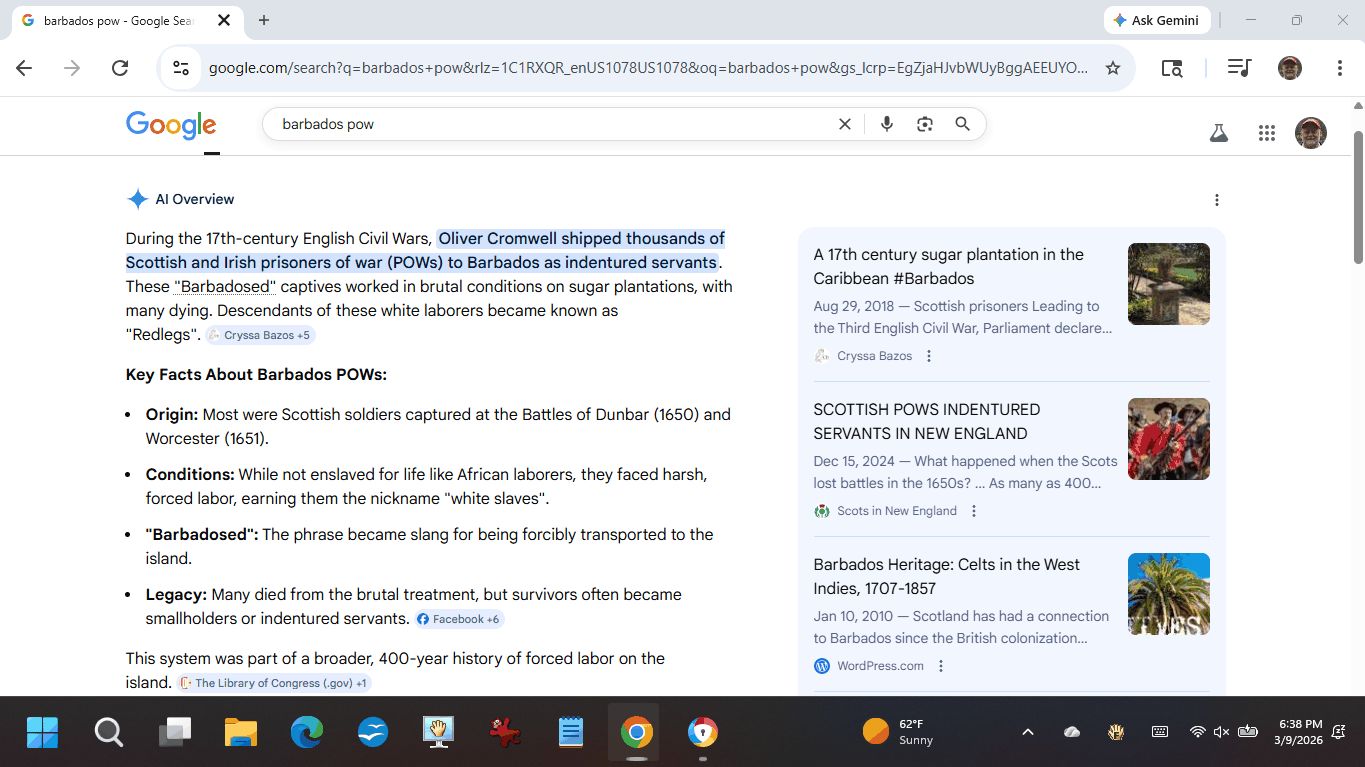Click the Ask Gemini button
This screenshot has height=767, width=1365.
(x=1157, y=20)
